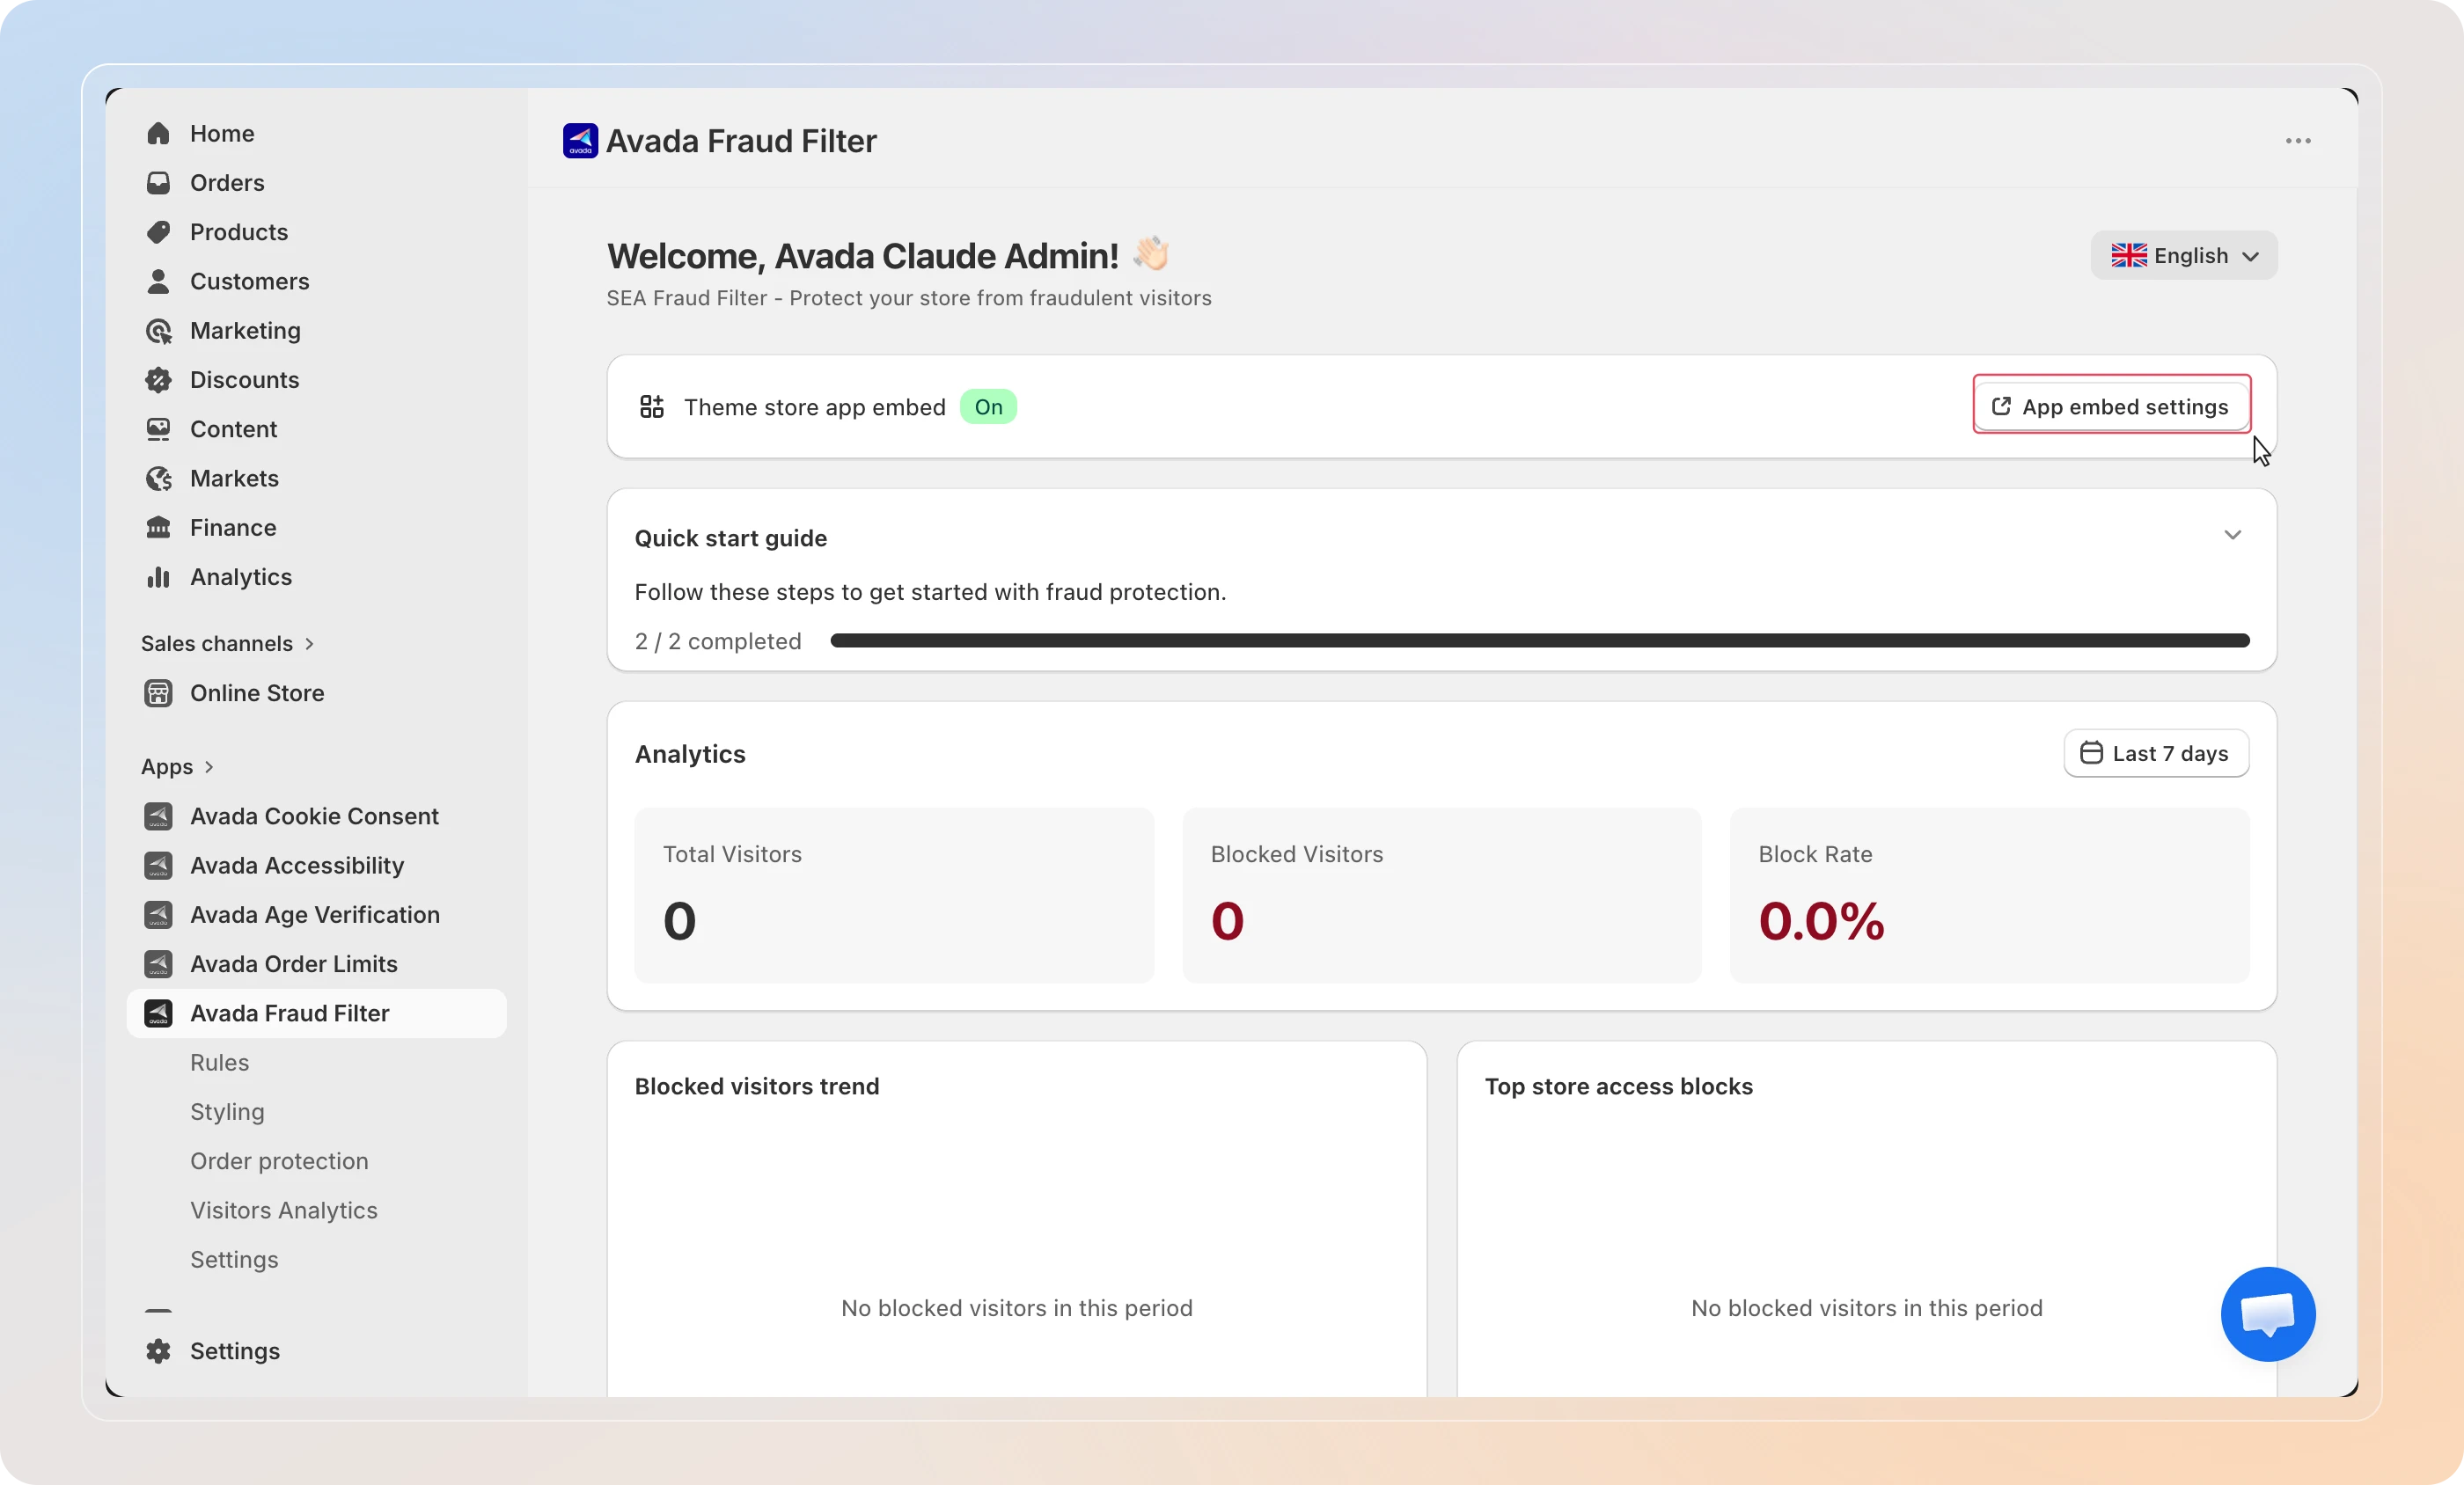
Task: Open Online Store sales channel
Action: [316, 693]
